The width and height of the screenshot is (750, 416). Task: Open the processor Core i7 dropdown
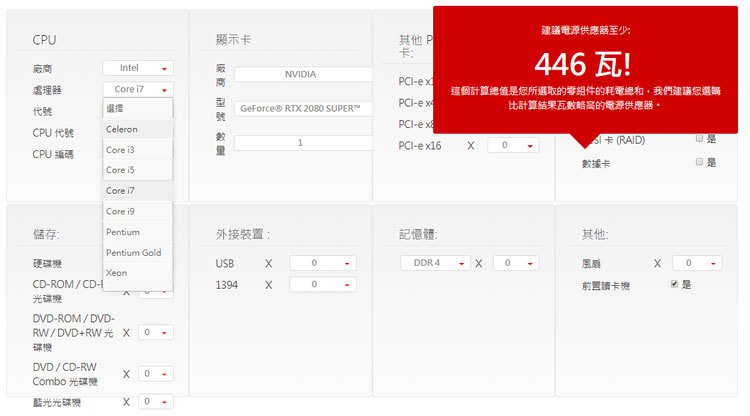click(138, 89)
